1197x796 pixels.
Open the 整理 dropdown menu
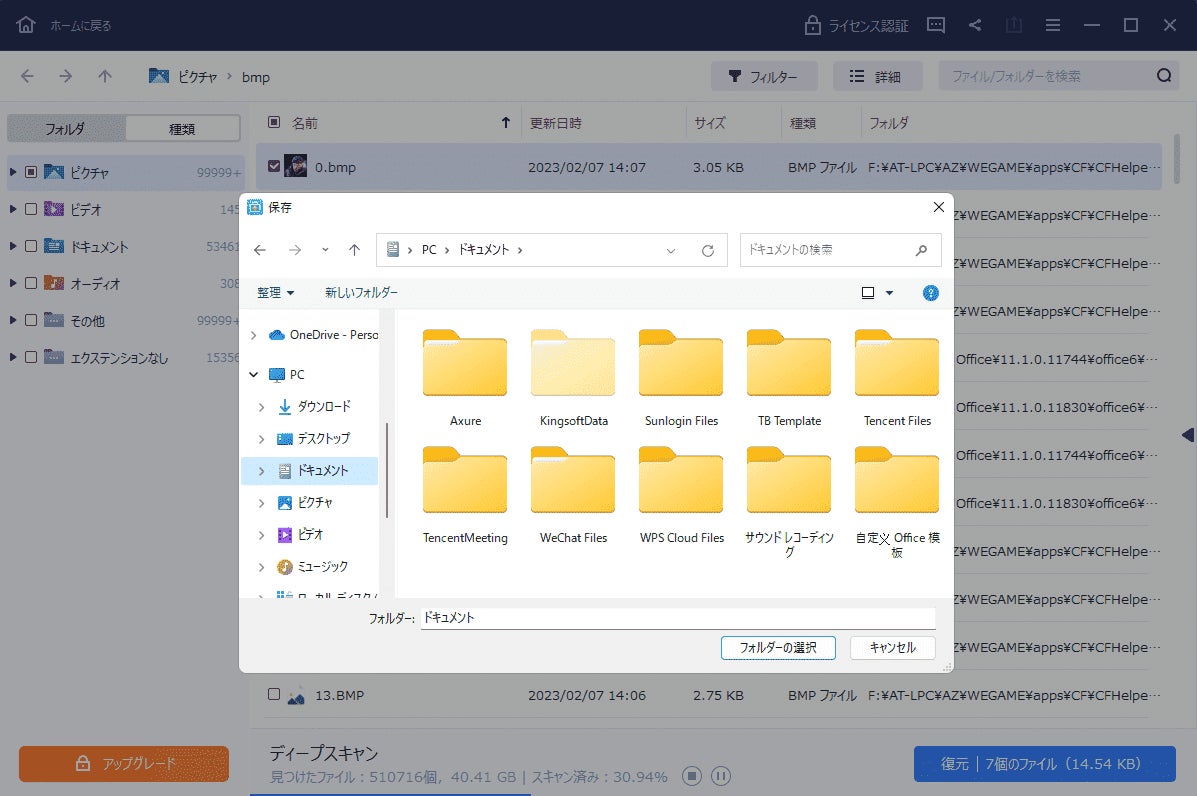tap(275, 292)
